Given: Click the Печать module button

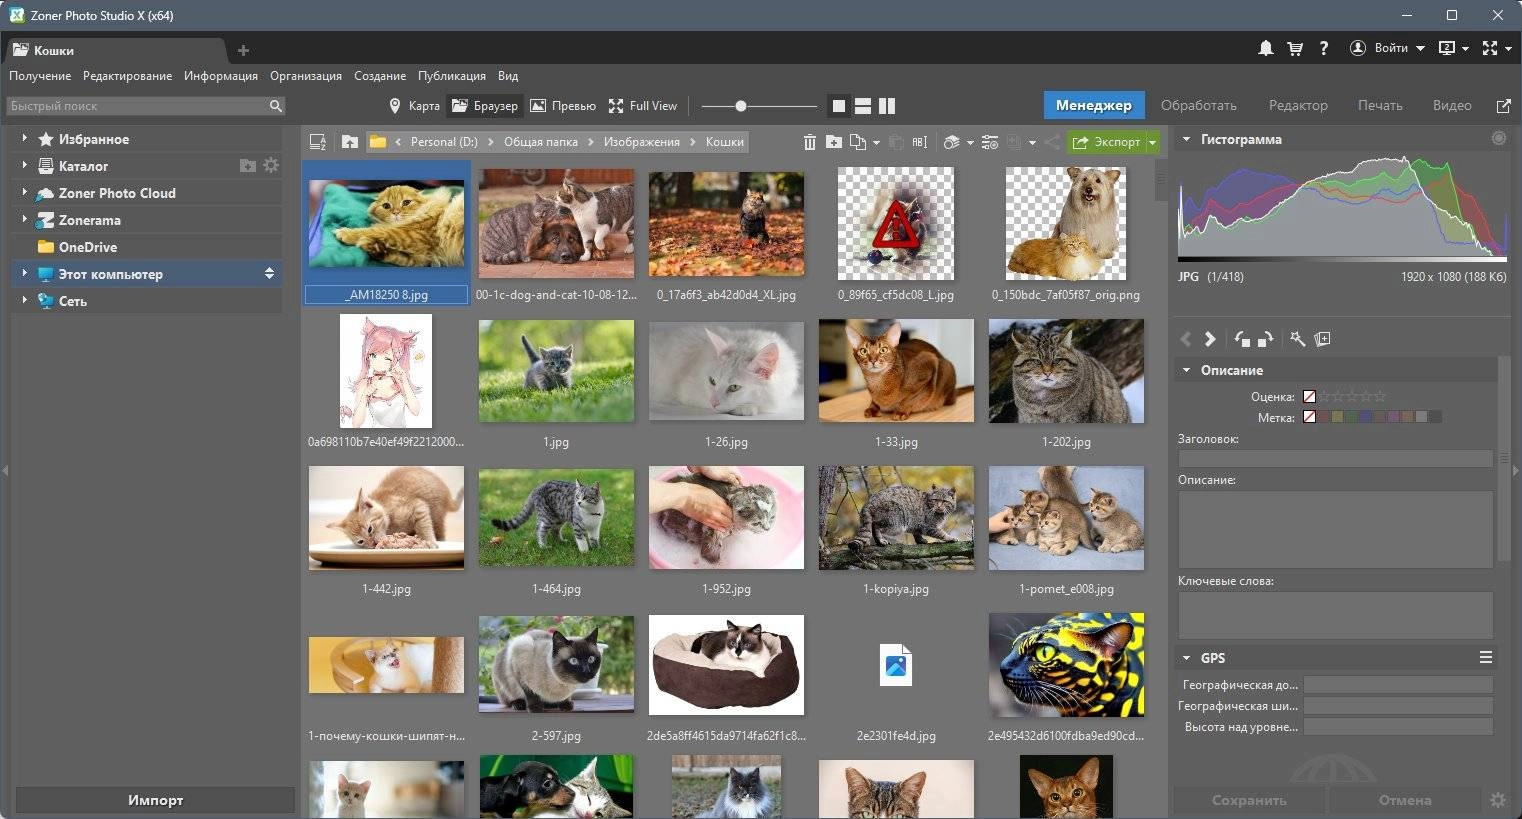Looking at the screenshot, I should tap(1380, 105).
